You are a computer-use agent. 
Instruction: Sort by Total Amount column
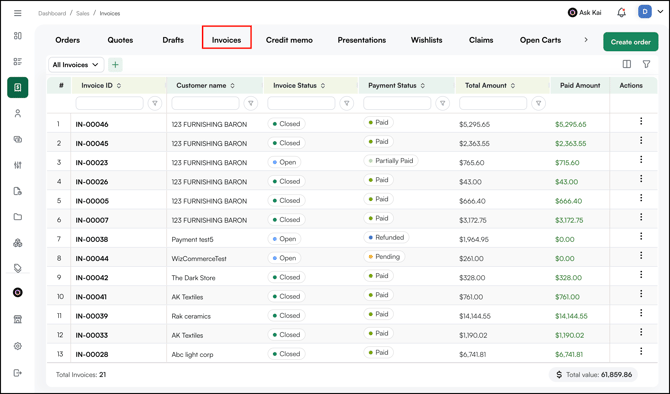(513, 85)
